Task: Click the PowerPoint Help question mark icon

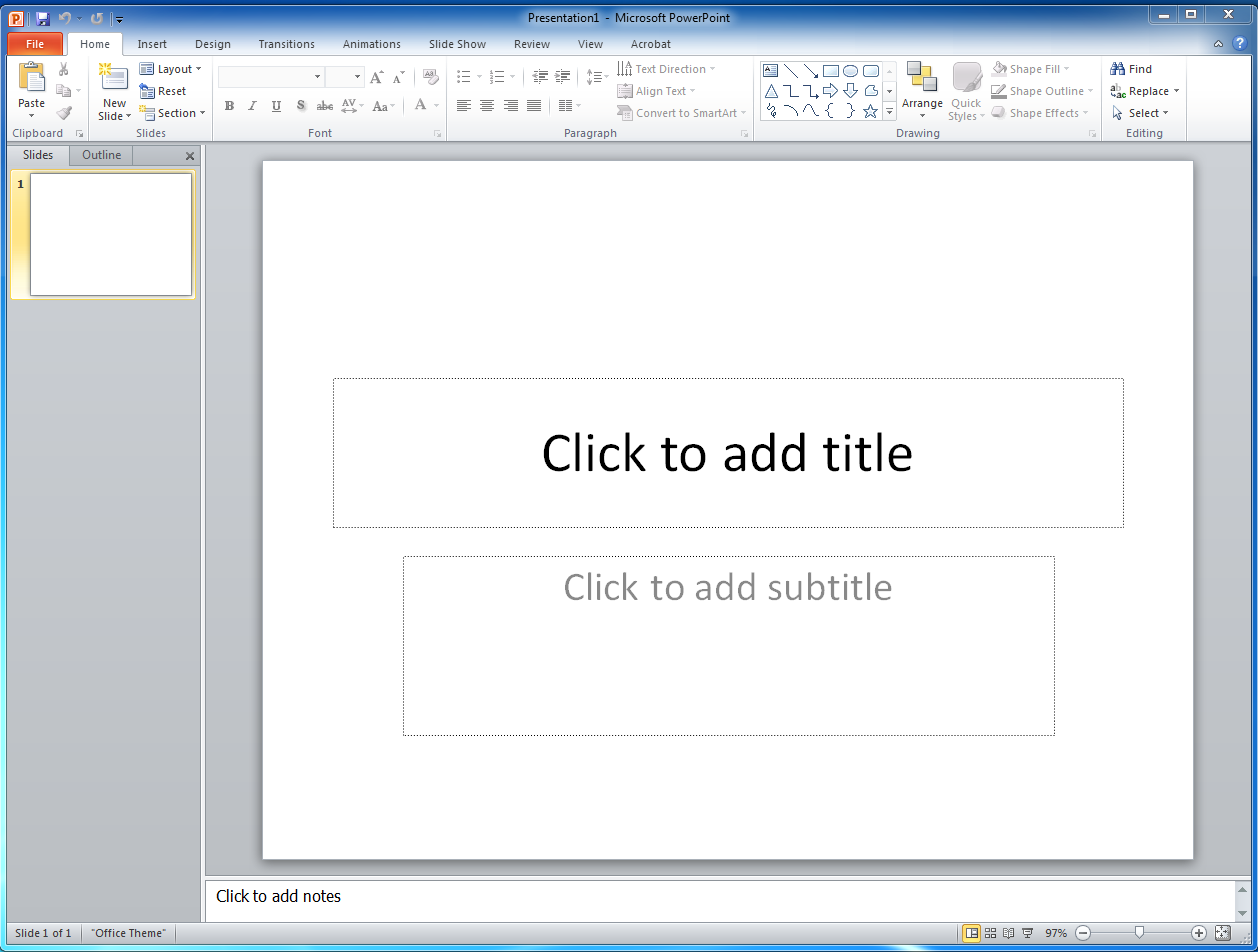Action: coord(1240,44)
